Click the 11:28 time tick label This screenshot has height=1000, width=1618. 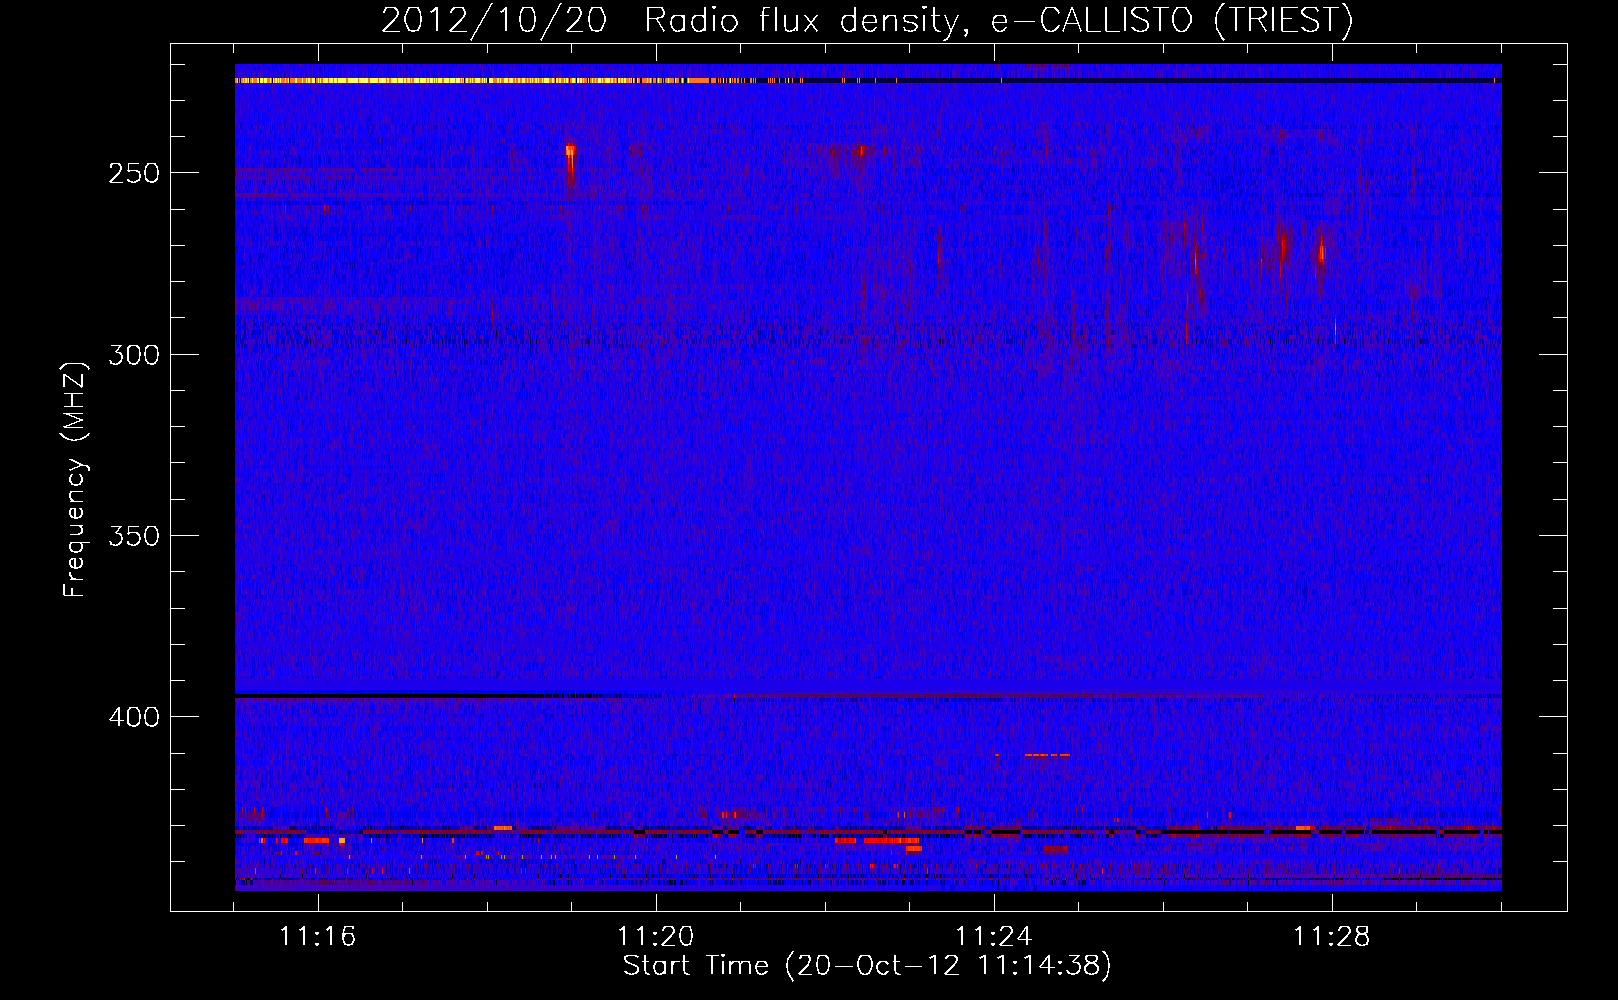pos(1331,937)
